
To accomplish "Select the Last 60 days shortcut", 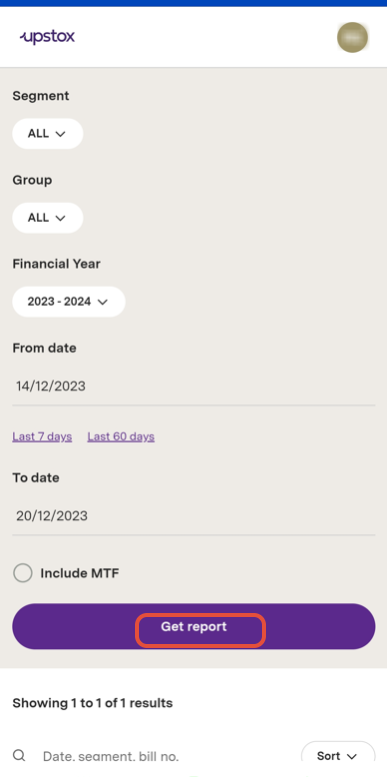I will pos(121,437).
